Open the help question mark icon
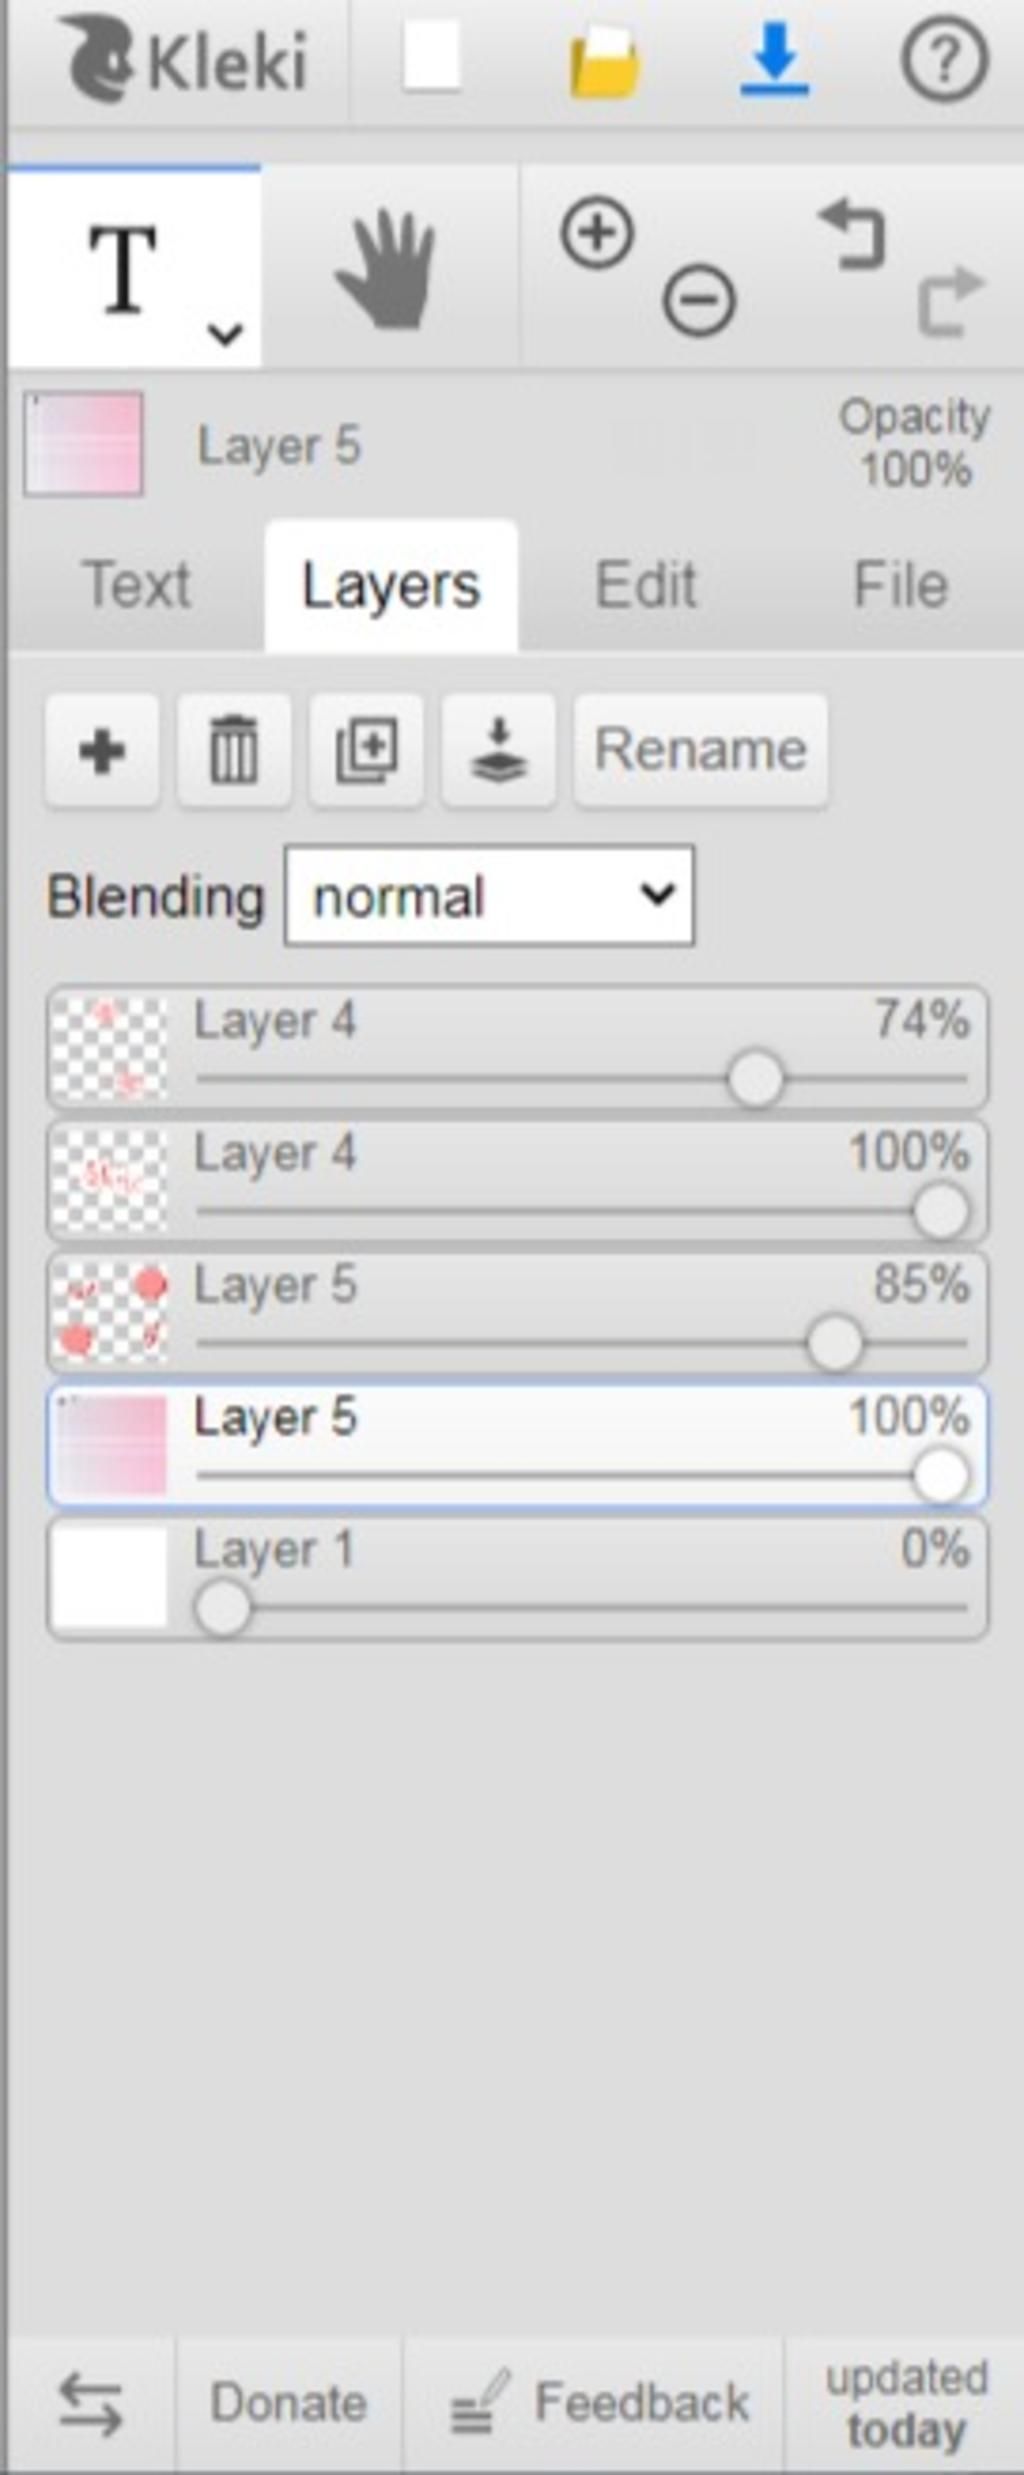This screenshot has width=1024, height=2475. [945, 60]
